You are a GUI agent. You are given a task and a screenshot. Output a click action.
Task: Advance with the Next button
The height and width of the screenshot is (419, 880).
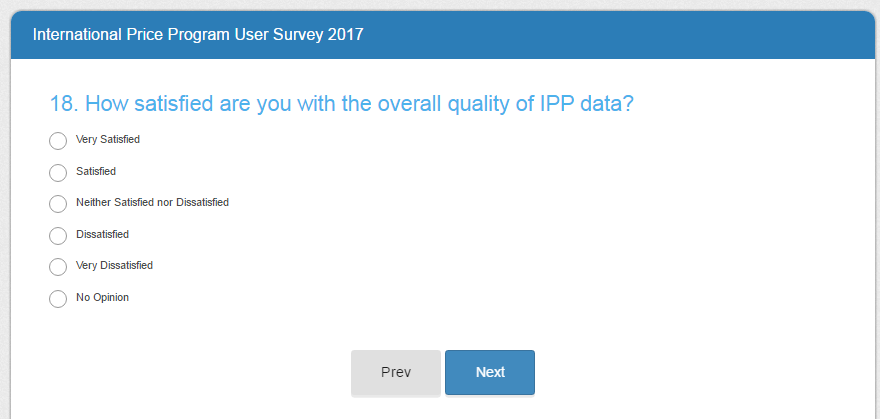490,372
